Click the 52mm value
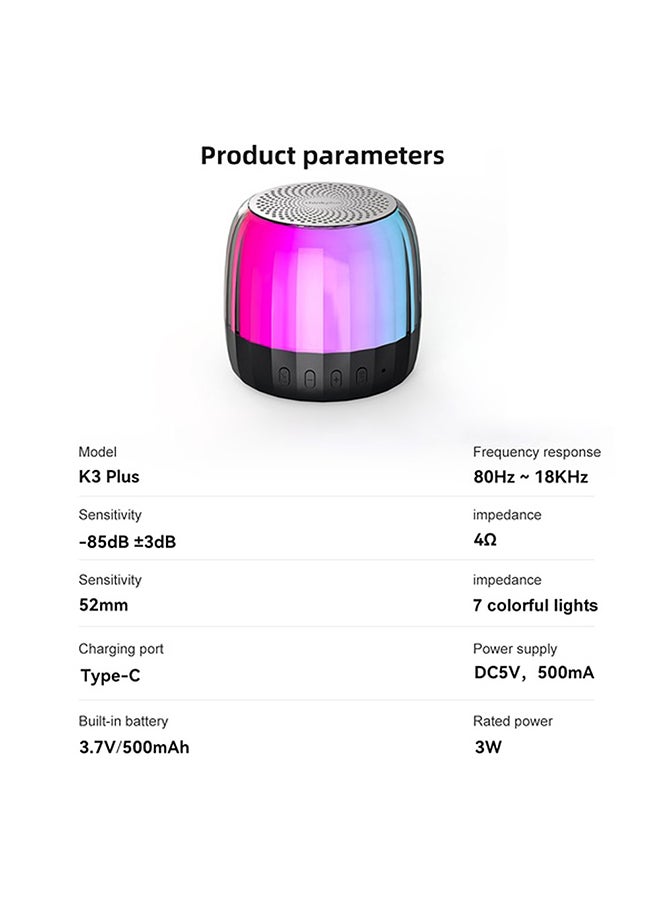This screenshot has height=900, width=660. point(103,605)
